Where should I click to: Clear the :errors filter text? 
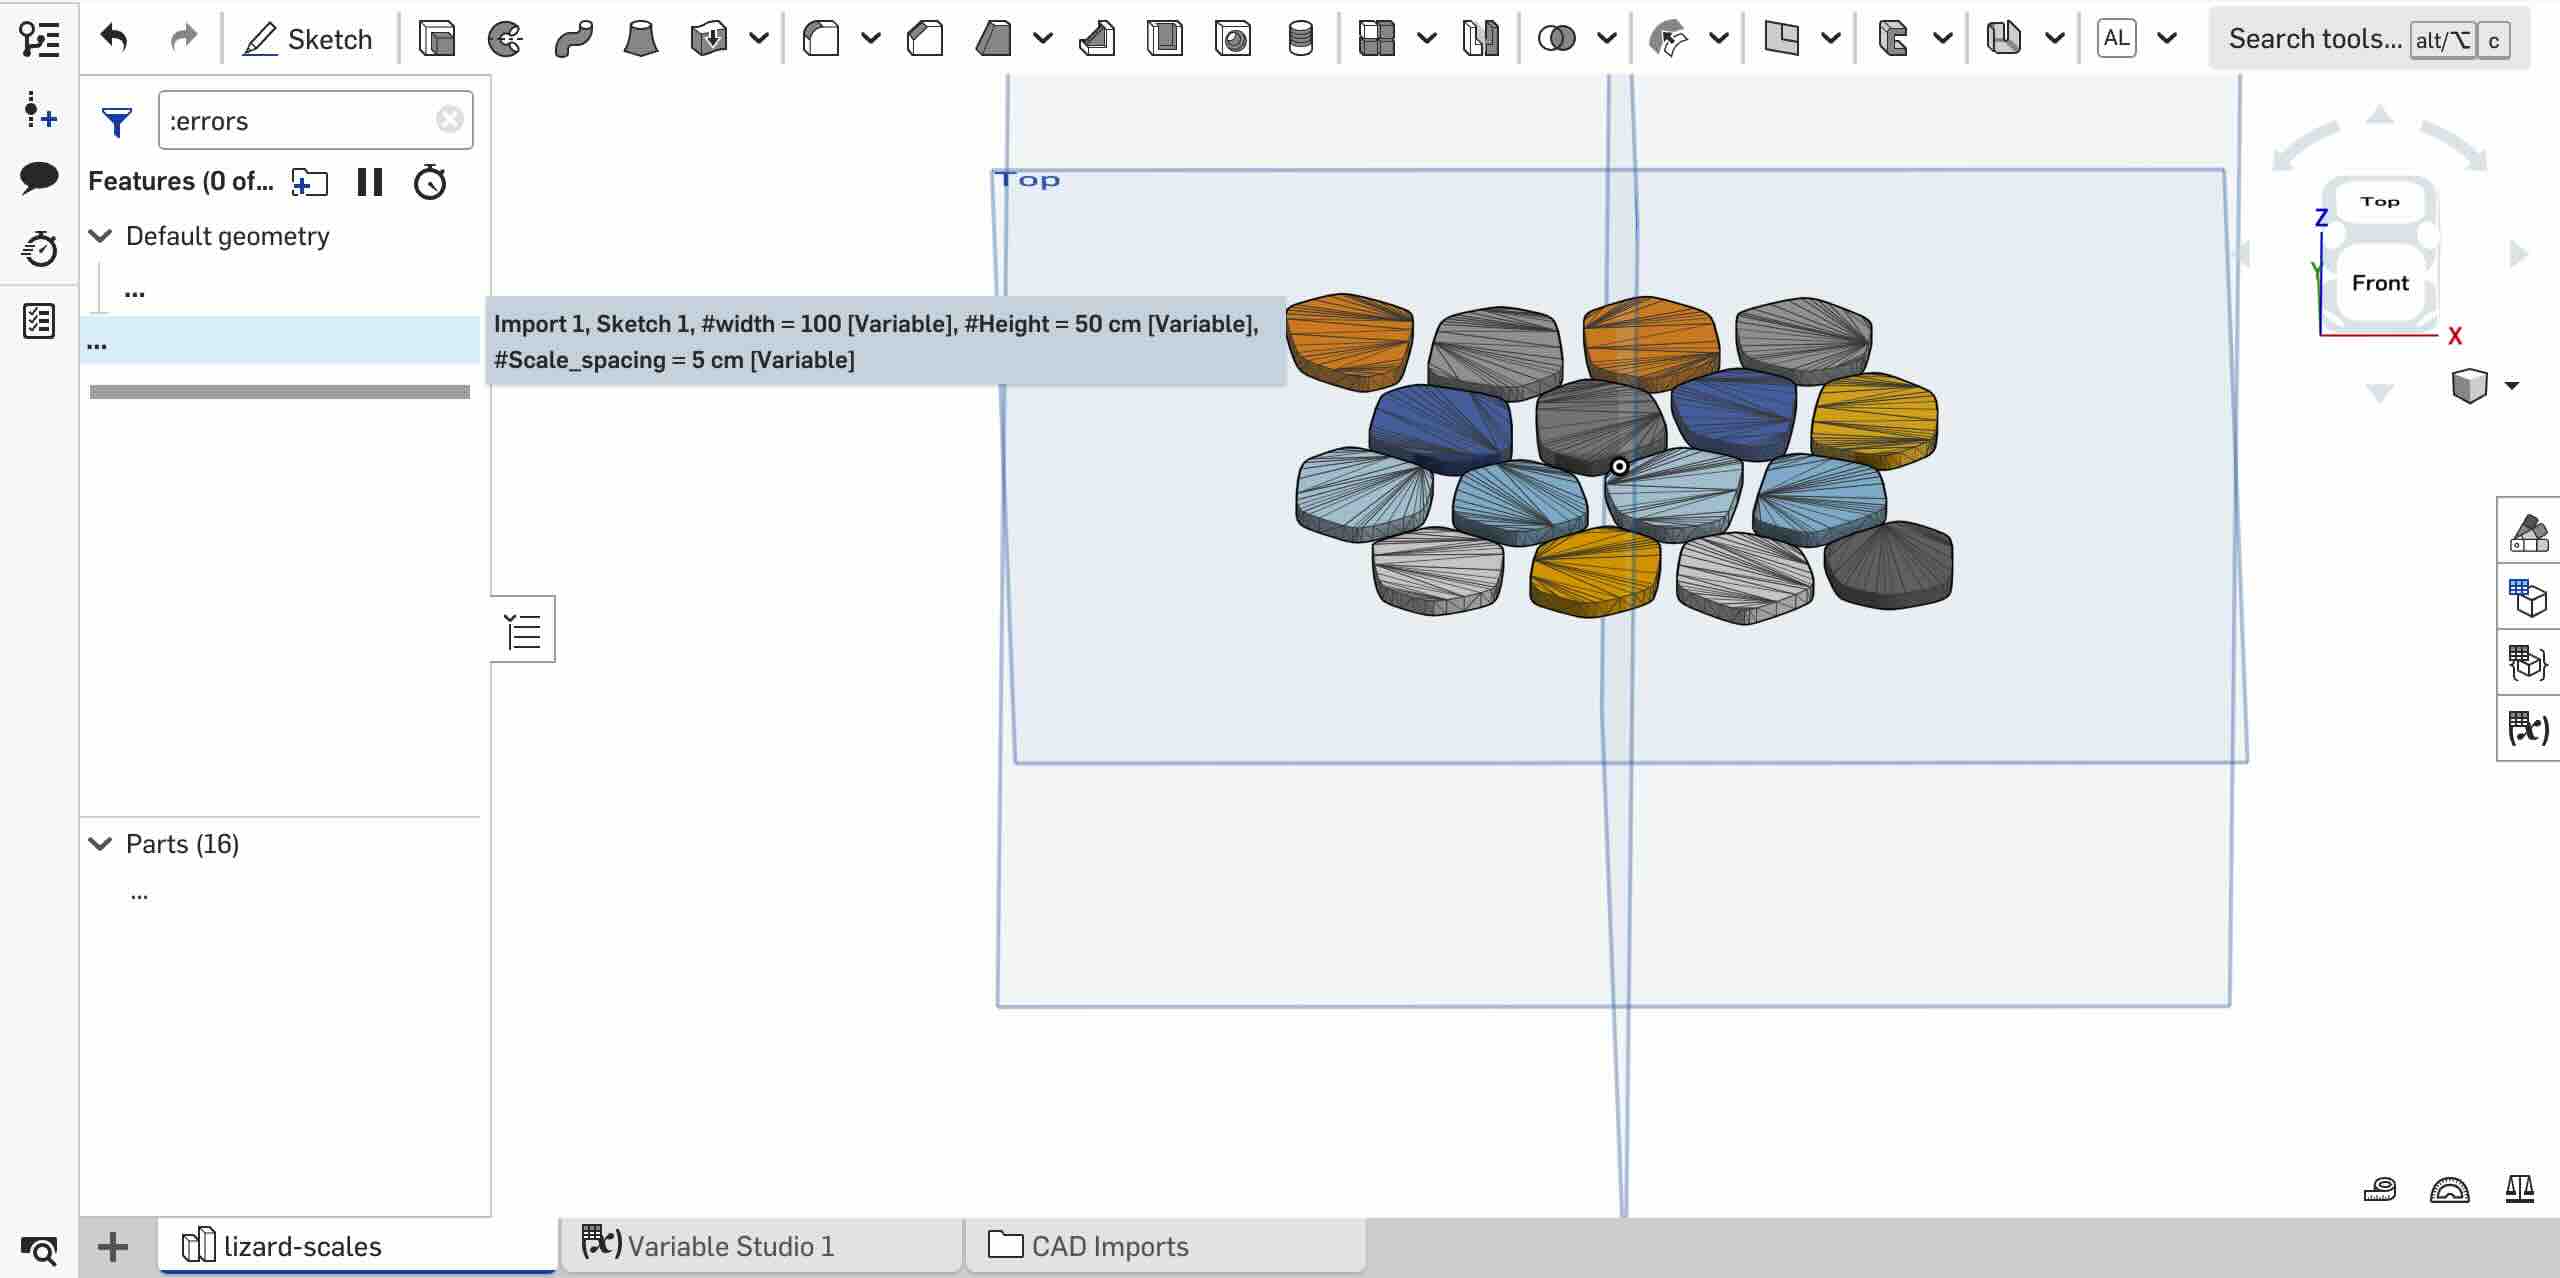(x=449, y=120)
